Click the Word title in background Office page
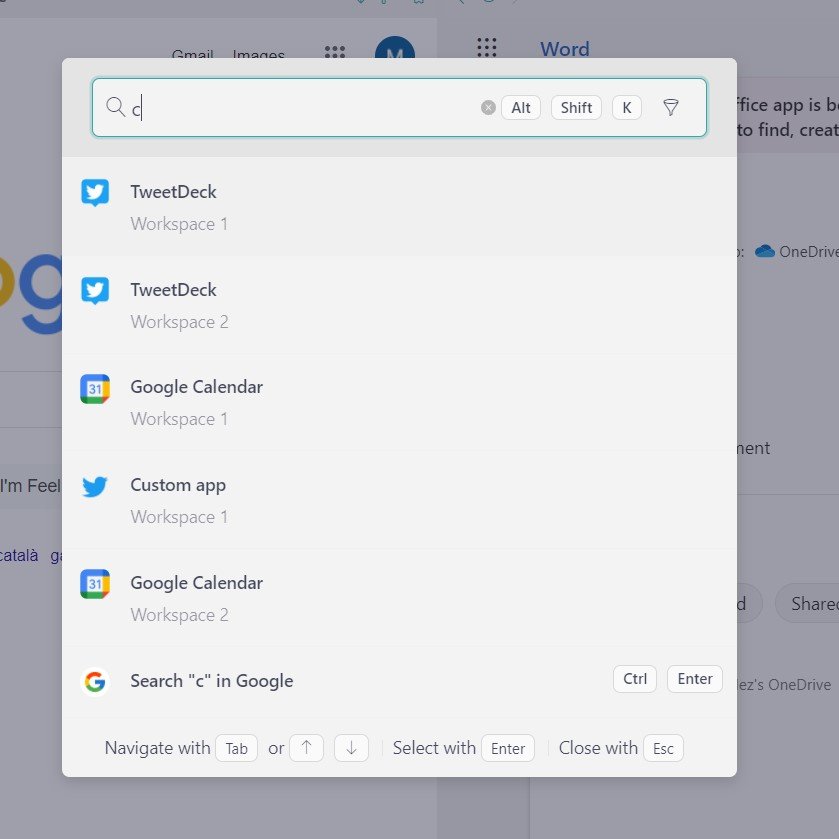This screenshot has width=839, height=839. point(565,49)
